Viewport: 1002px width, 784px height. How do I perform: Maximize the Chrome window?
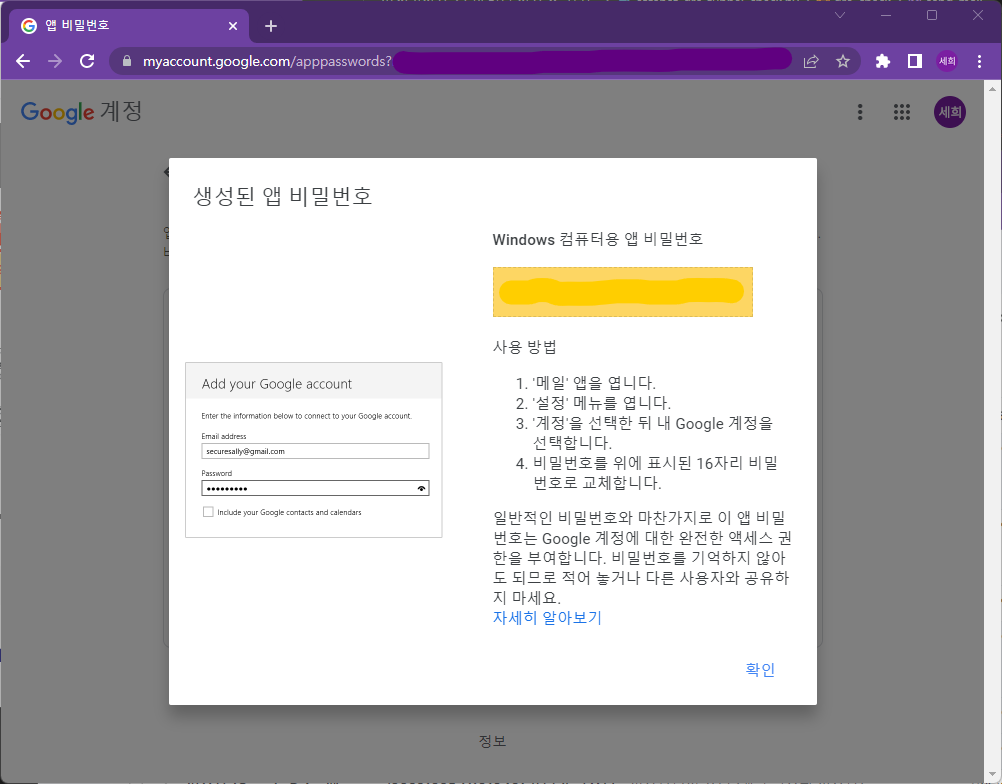pos(932,15)
